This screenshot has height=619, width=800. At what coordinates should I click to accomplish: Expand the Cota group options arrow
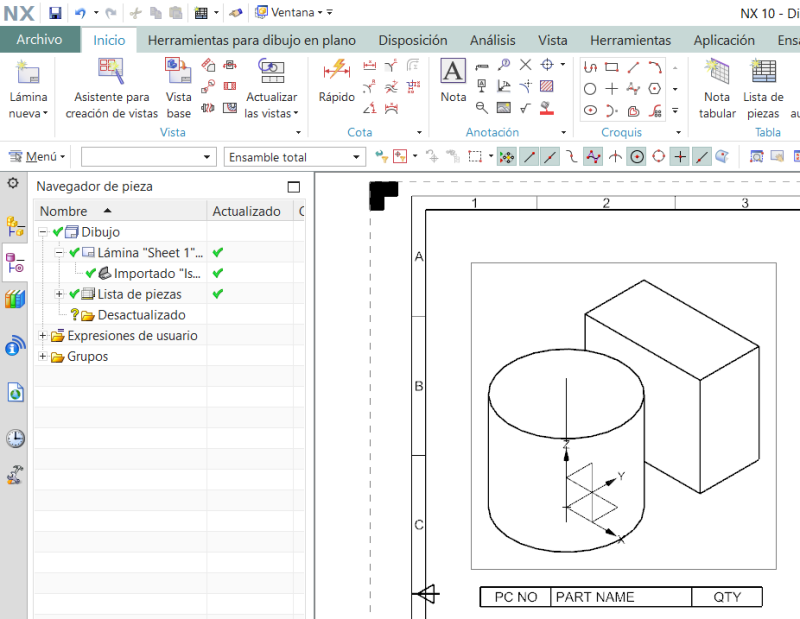[x=419, y=133]
